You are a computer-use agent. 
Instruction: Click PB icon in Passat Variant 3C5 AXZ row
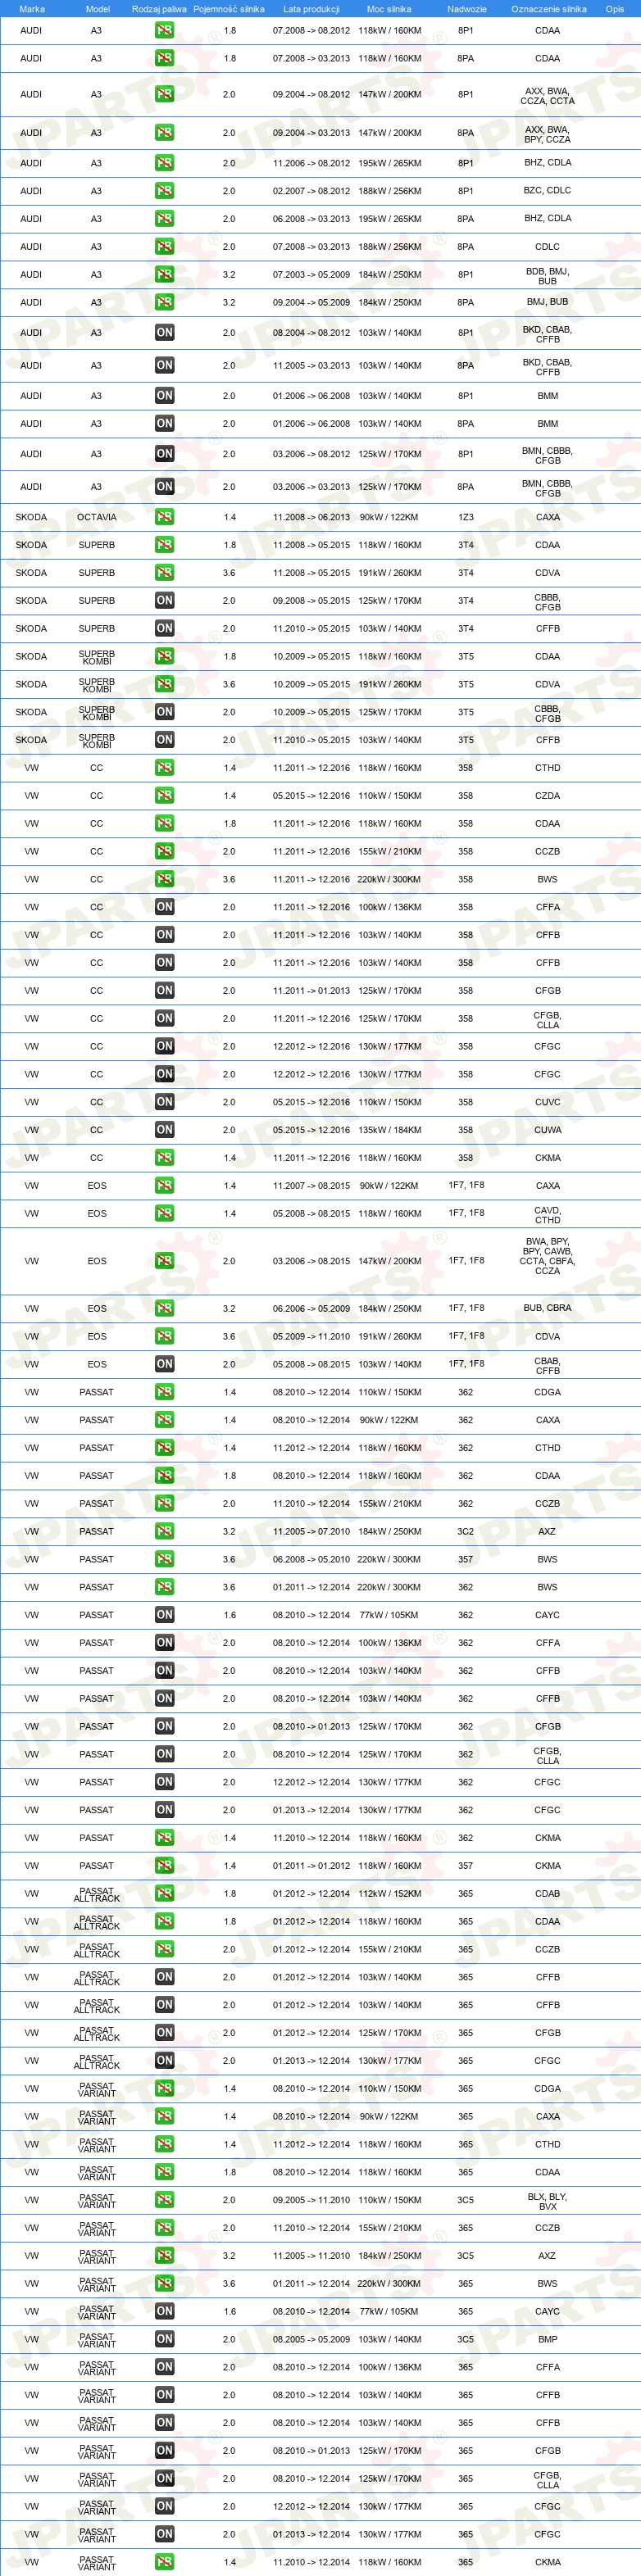point(164,2255)
